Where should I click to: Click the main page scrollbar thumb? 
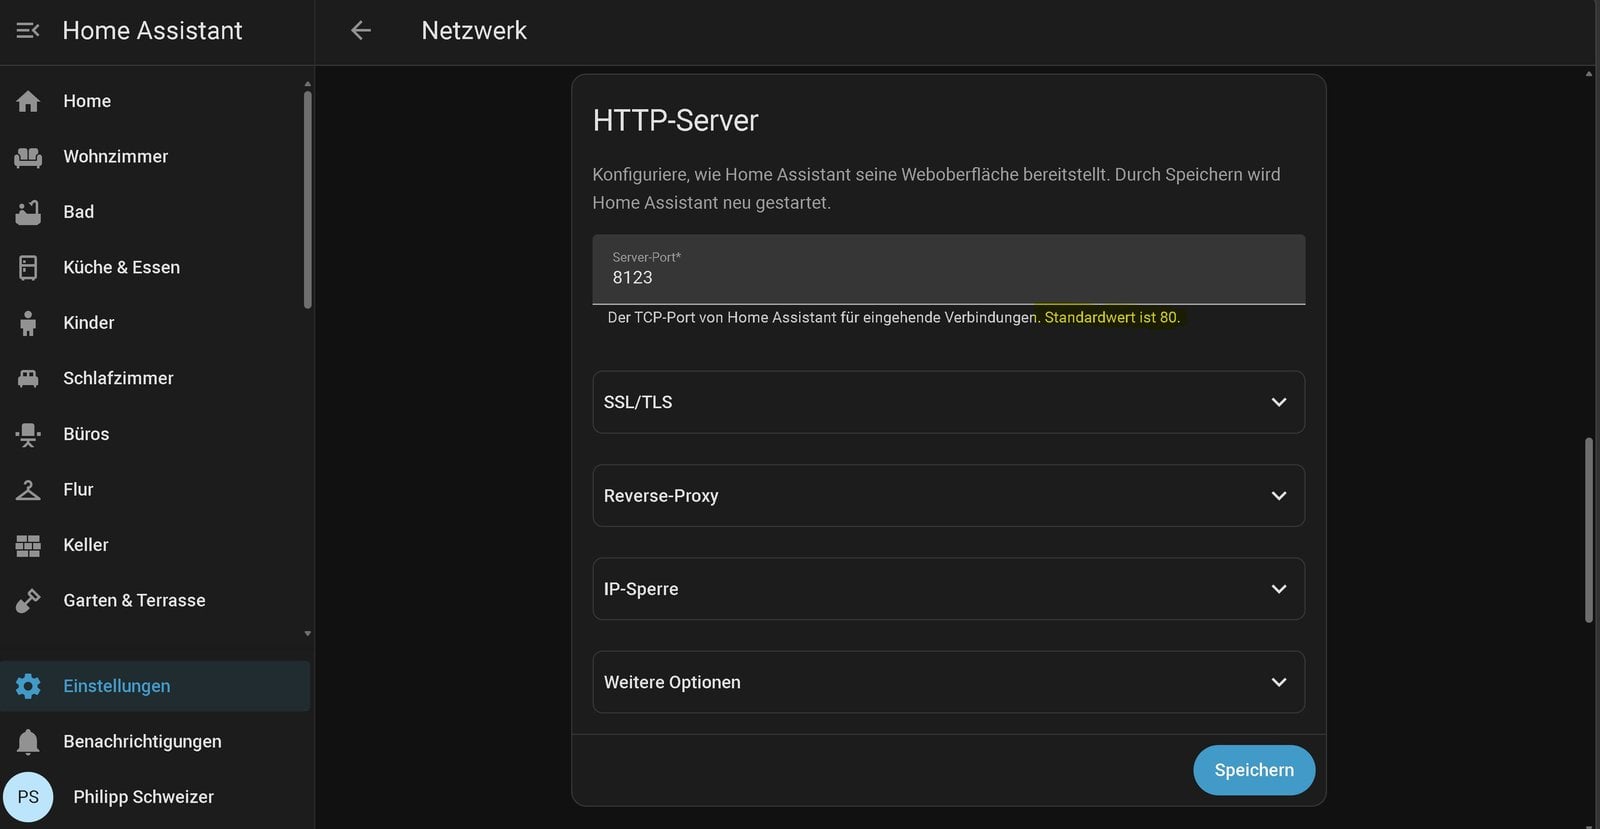tap(1589, 530)
